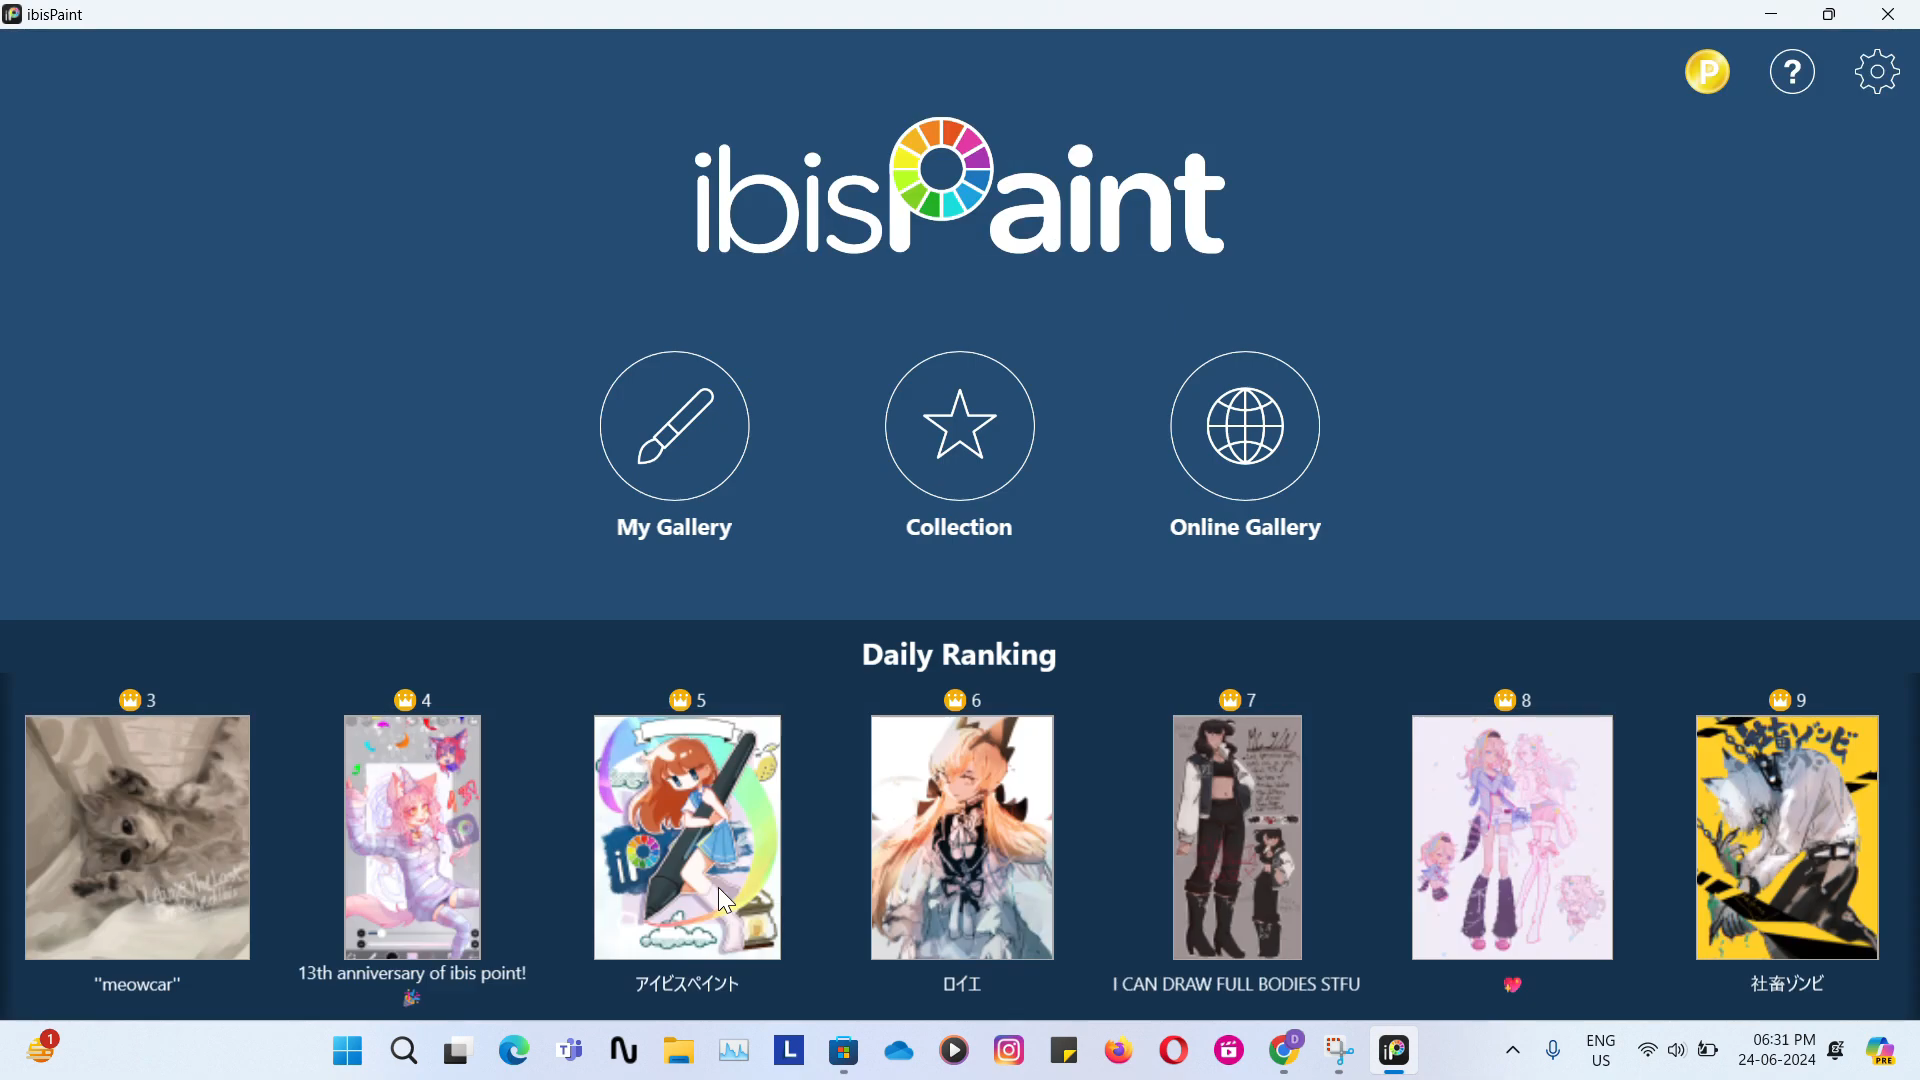1920x1080 pixels.
Task: Open Windows Search from taskbar
Action: tap(404, 1050)
